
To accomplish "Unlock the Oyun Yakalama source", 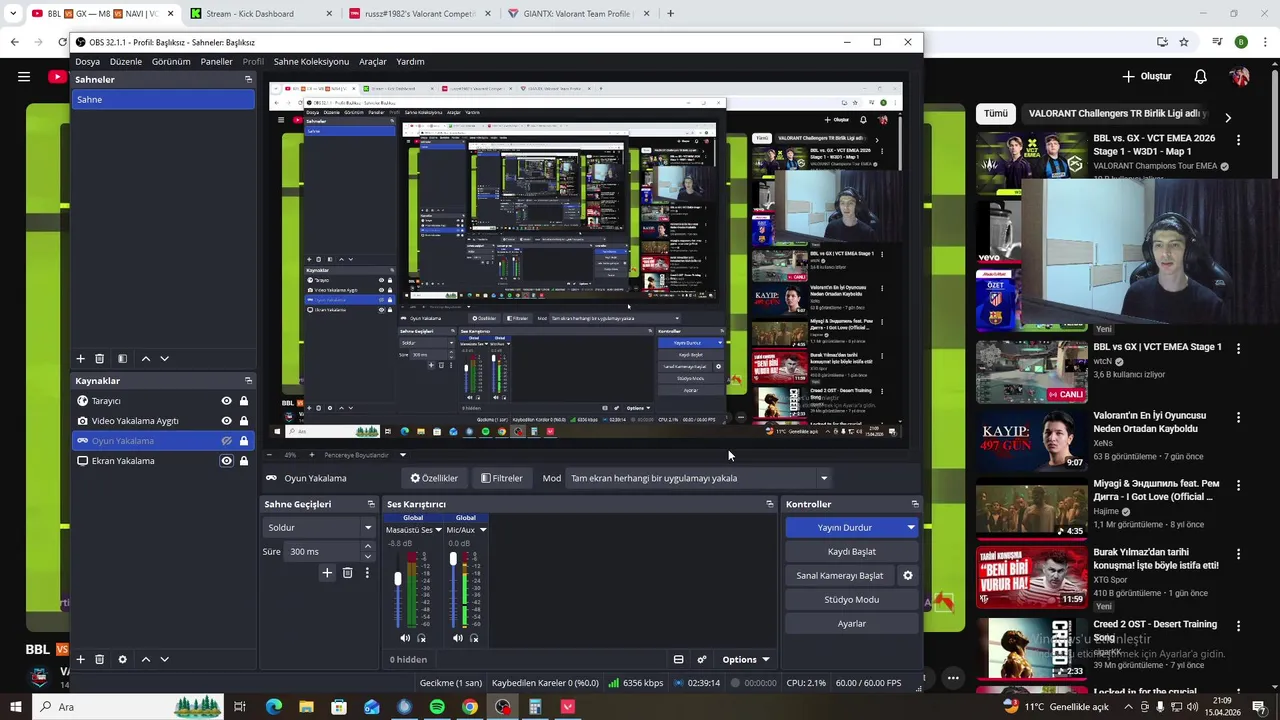I will pyautogui.click(x=244, y=441).
